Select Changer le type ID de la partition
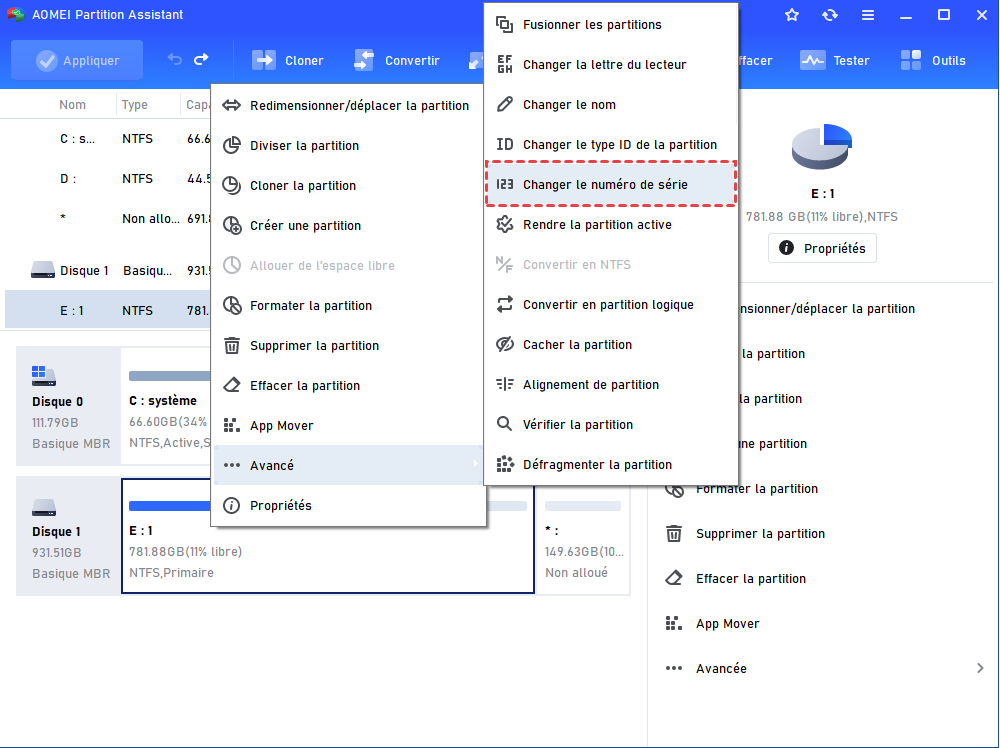This screenshot has width=1000, height=748. [611, 145]
